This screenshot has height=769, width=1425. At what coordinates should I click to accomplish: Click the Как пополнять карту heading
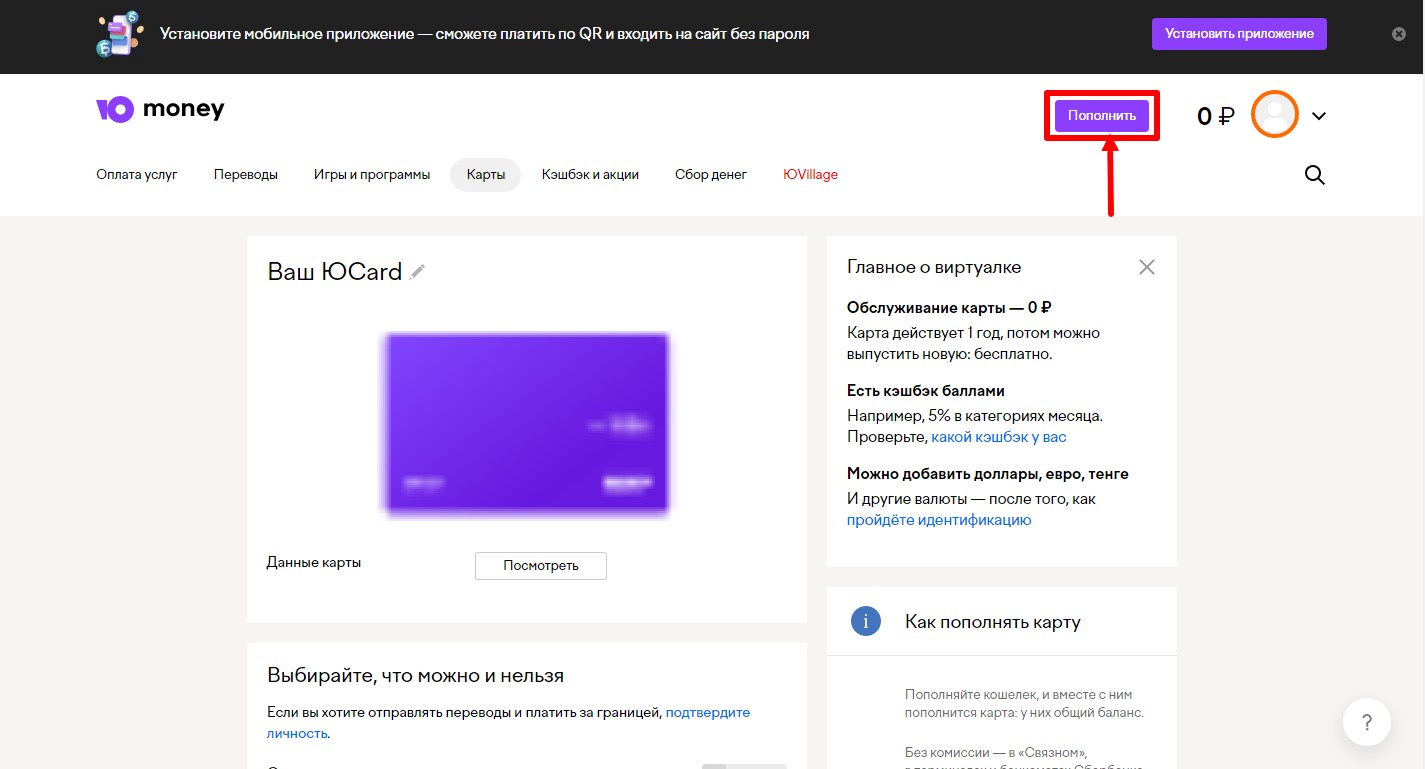click(993, 622)
